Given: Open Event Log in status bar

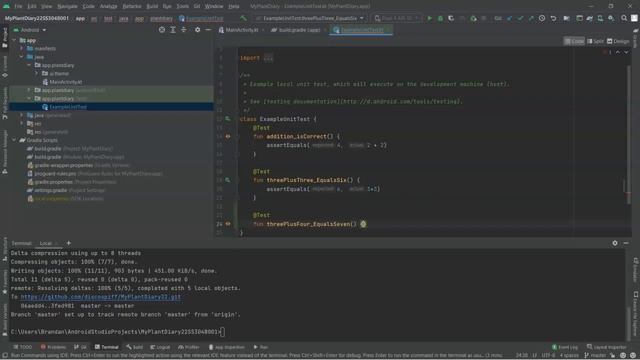Looking at the screenshot, I should coord(565,347).
